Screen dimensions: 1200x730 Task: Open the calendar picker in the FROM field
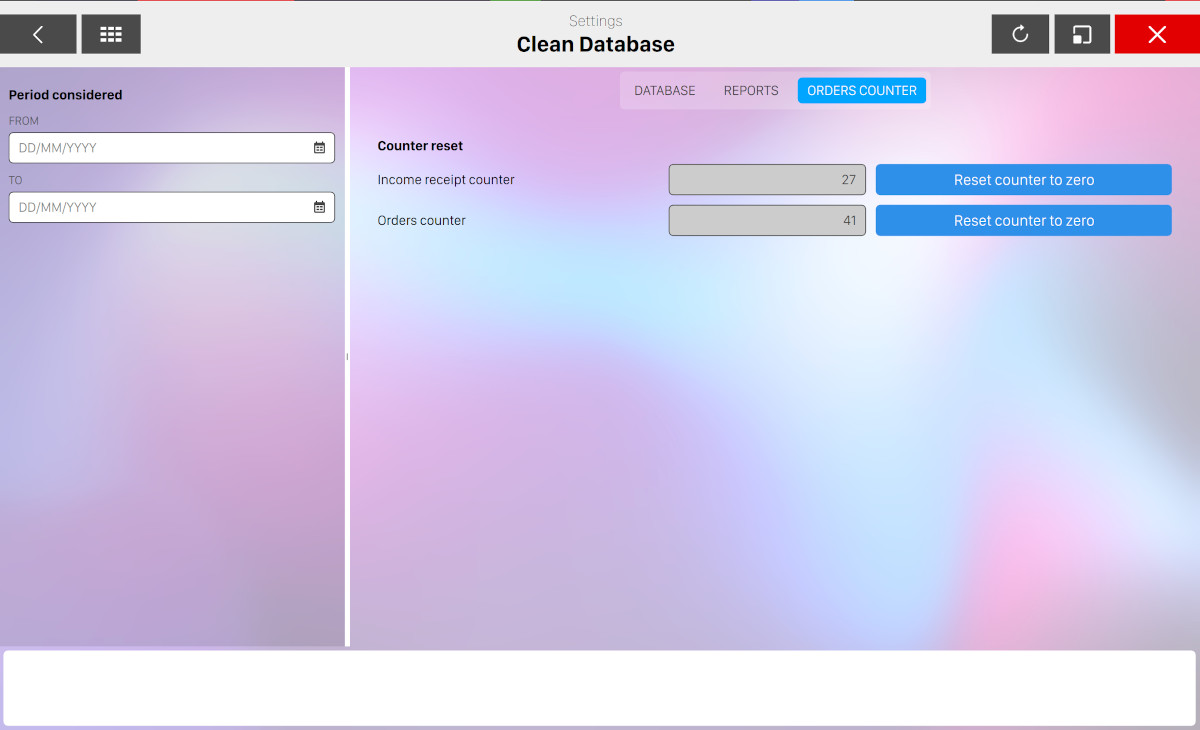coord(319,148)
